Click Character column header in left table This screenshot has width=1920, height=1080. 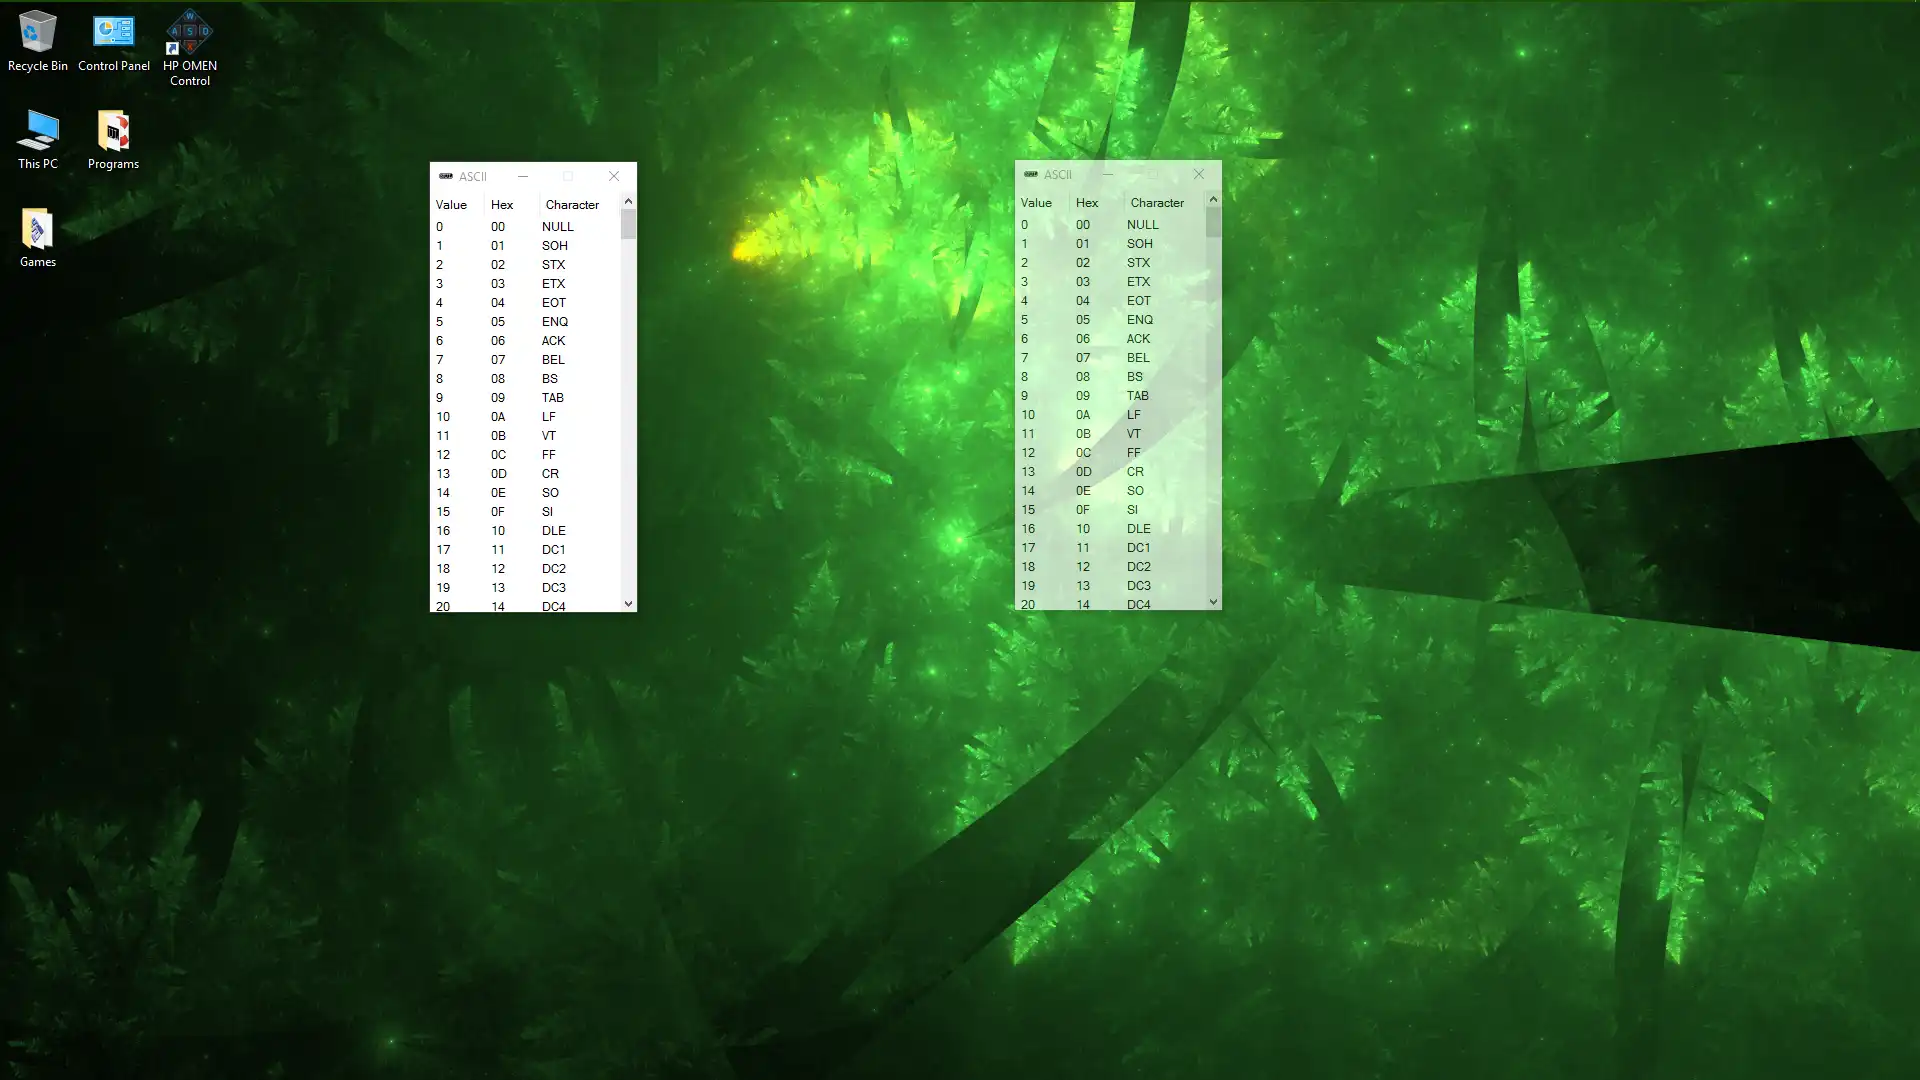(x=572, y=204)
